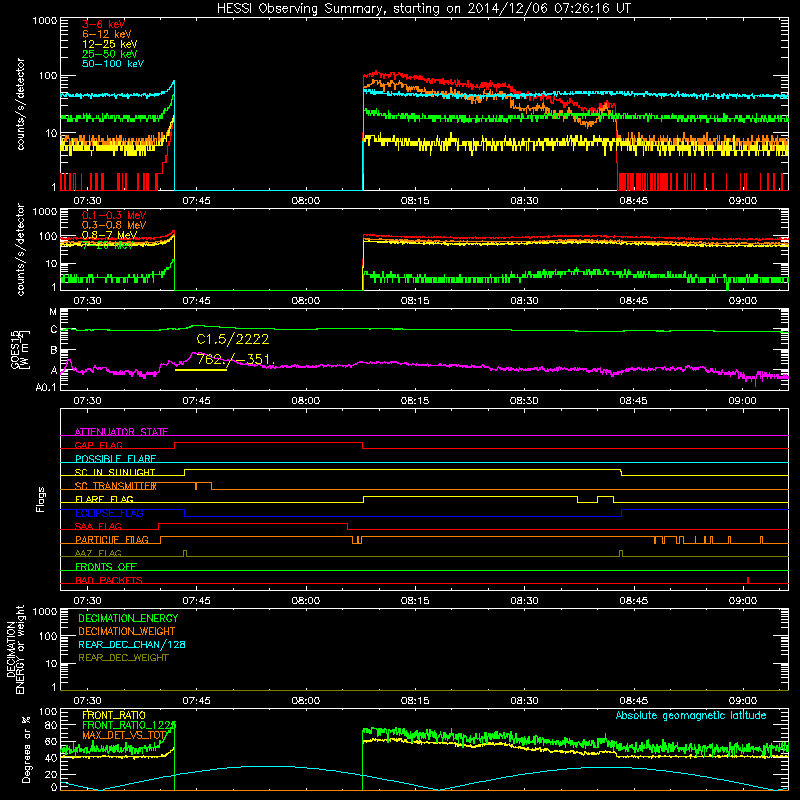Screen dimensions: 800x800
Task: Click the REAR_DEC_CHAN/128 legend label
Action: point(132,645)
